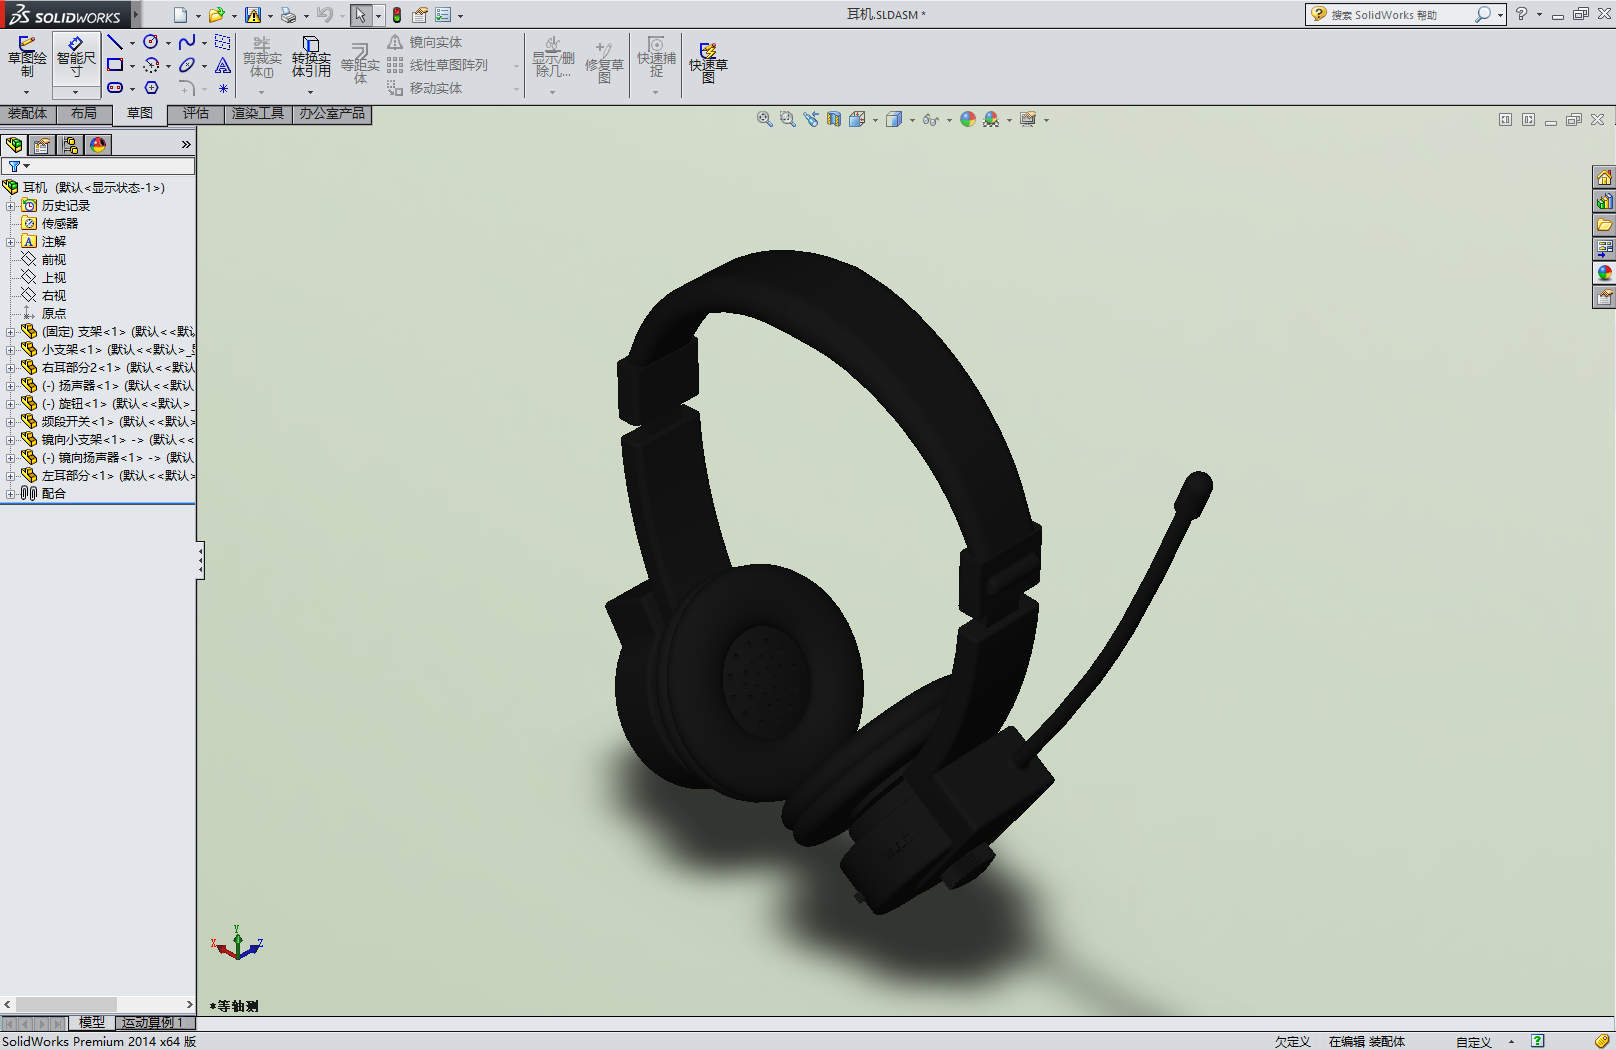Image resolution: width=1616 pixels, height=1050 pixels.
Task: Toggle the Select arrow tool
Action: point(360,15)
